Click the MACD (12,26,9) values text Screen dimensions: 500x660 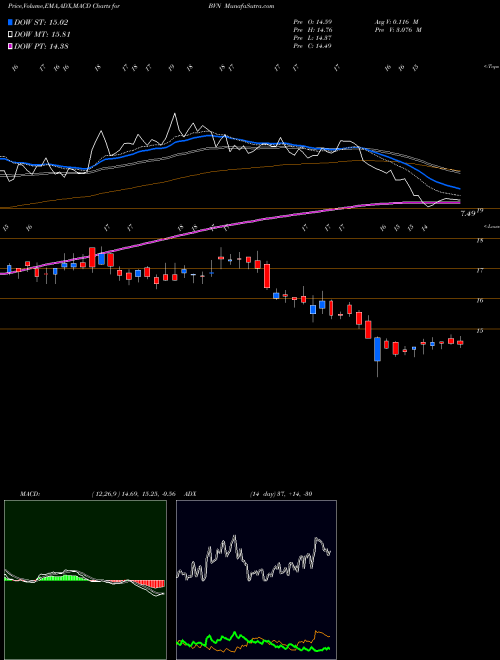[132, 493]
